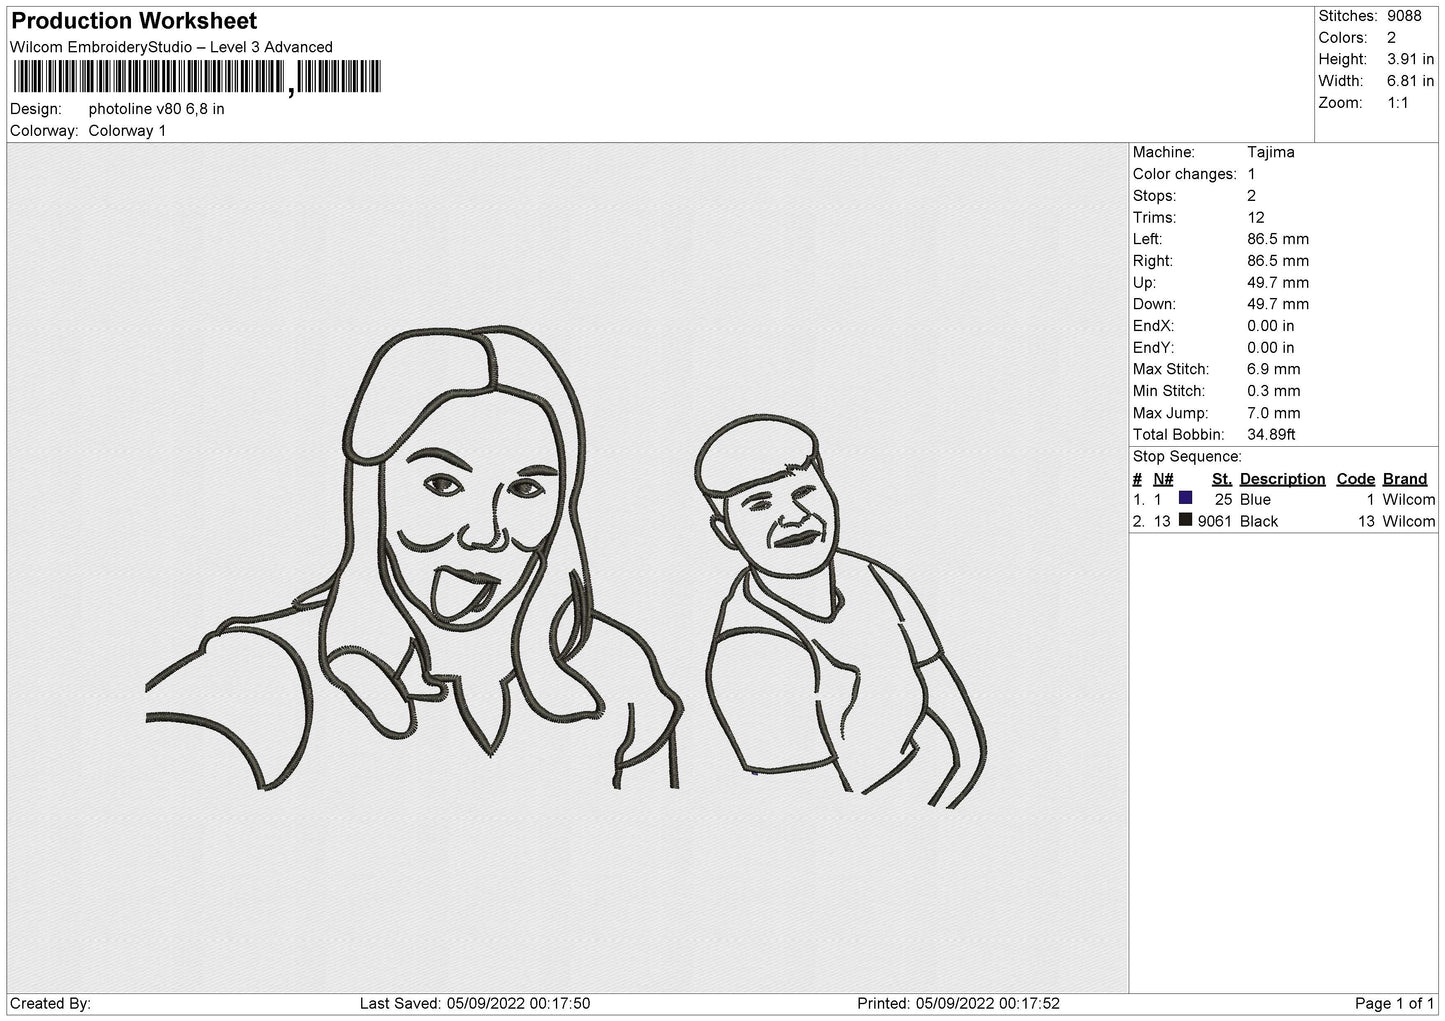Click the N# column header
Screen dimensions: 1445x1021
(x=1162, y=479)
